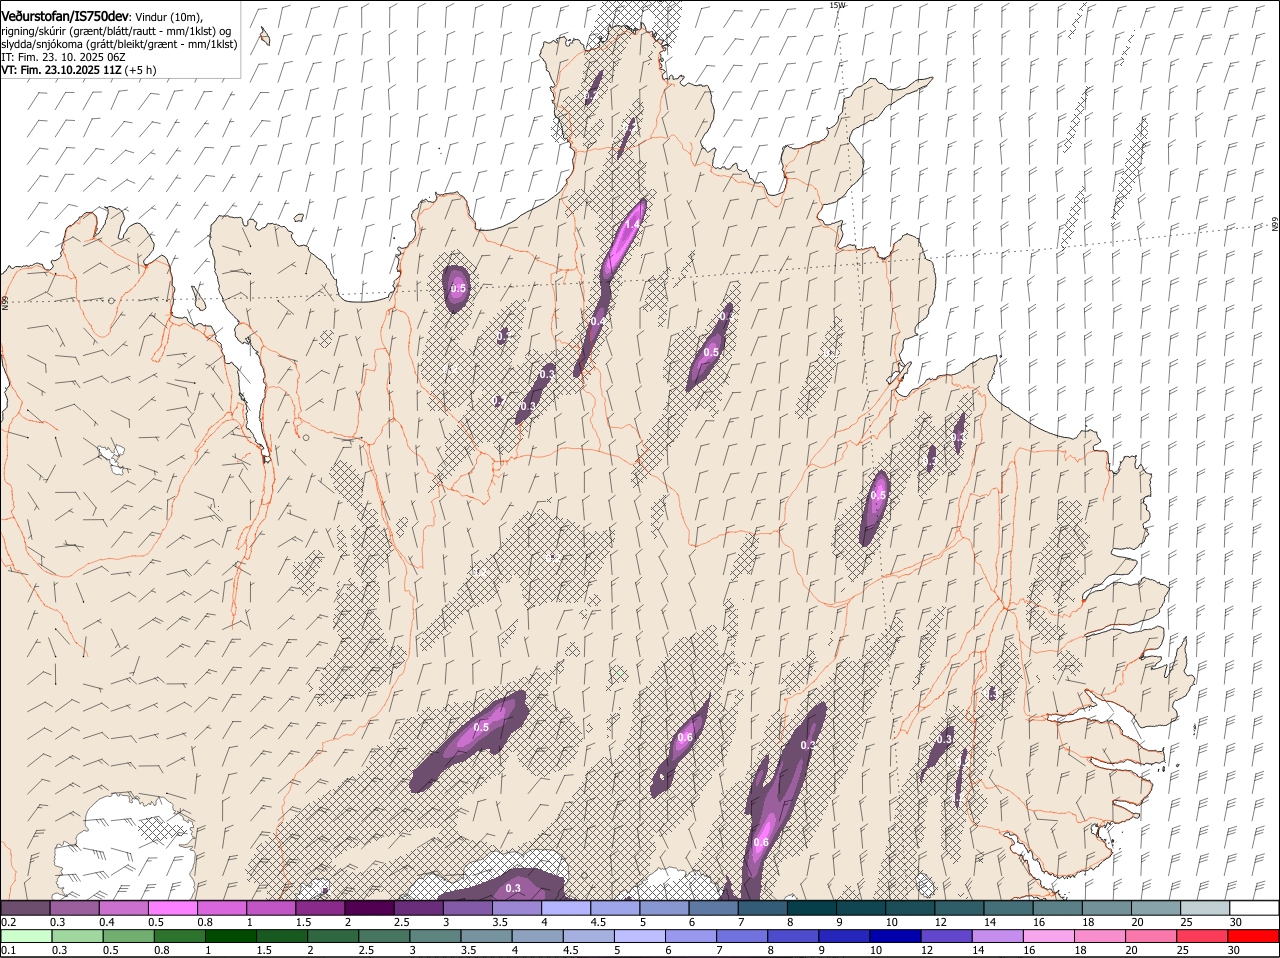Click the upper legend swatch starting at 8
The width and height of the screenshot is (1280, 958).
pyautogui.click(x=811, y=907)
